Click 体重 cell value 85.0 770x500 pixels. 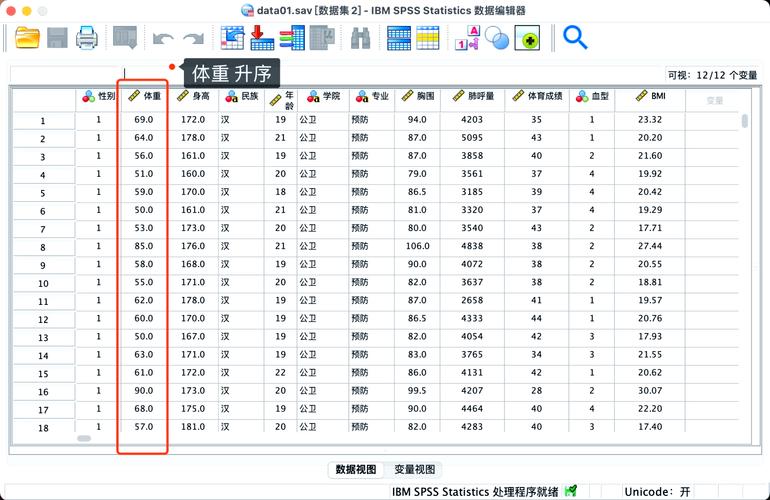(144, 246)
